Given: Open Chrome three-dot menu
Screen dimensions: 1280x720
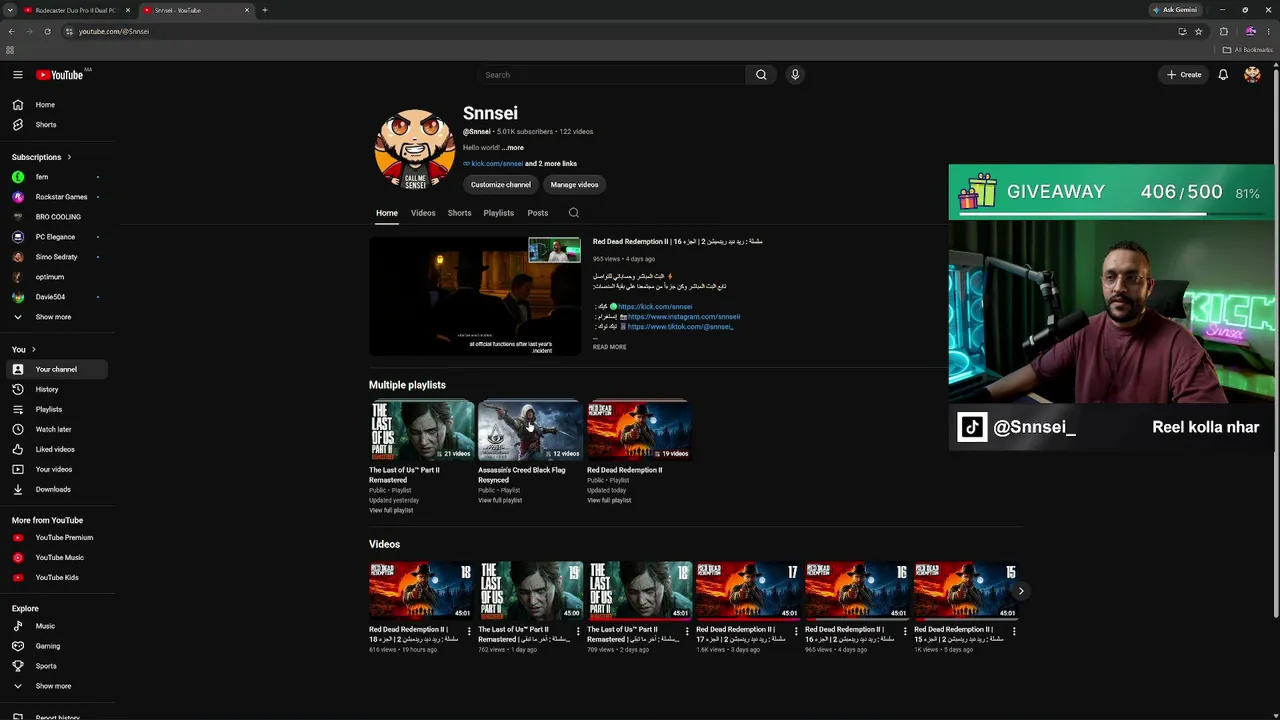Looking at the screenshot, I should point(1270,31).
